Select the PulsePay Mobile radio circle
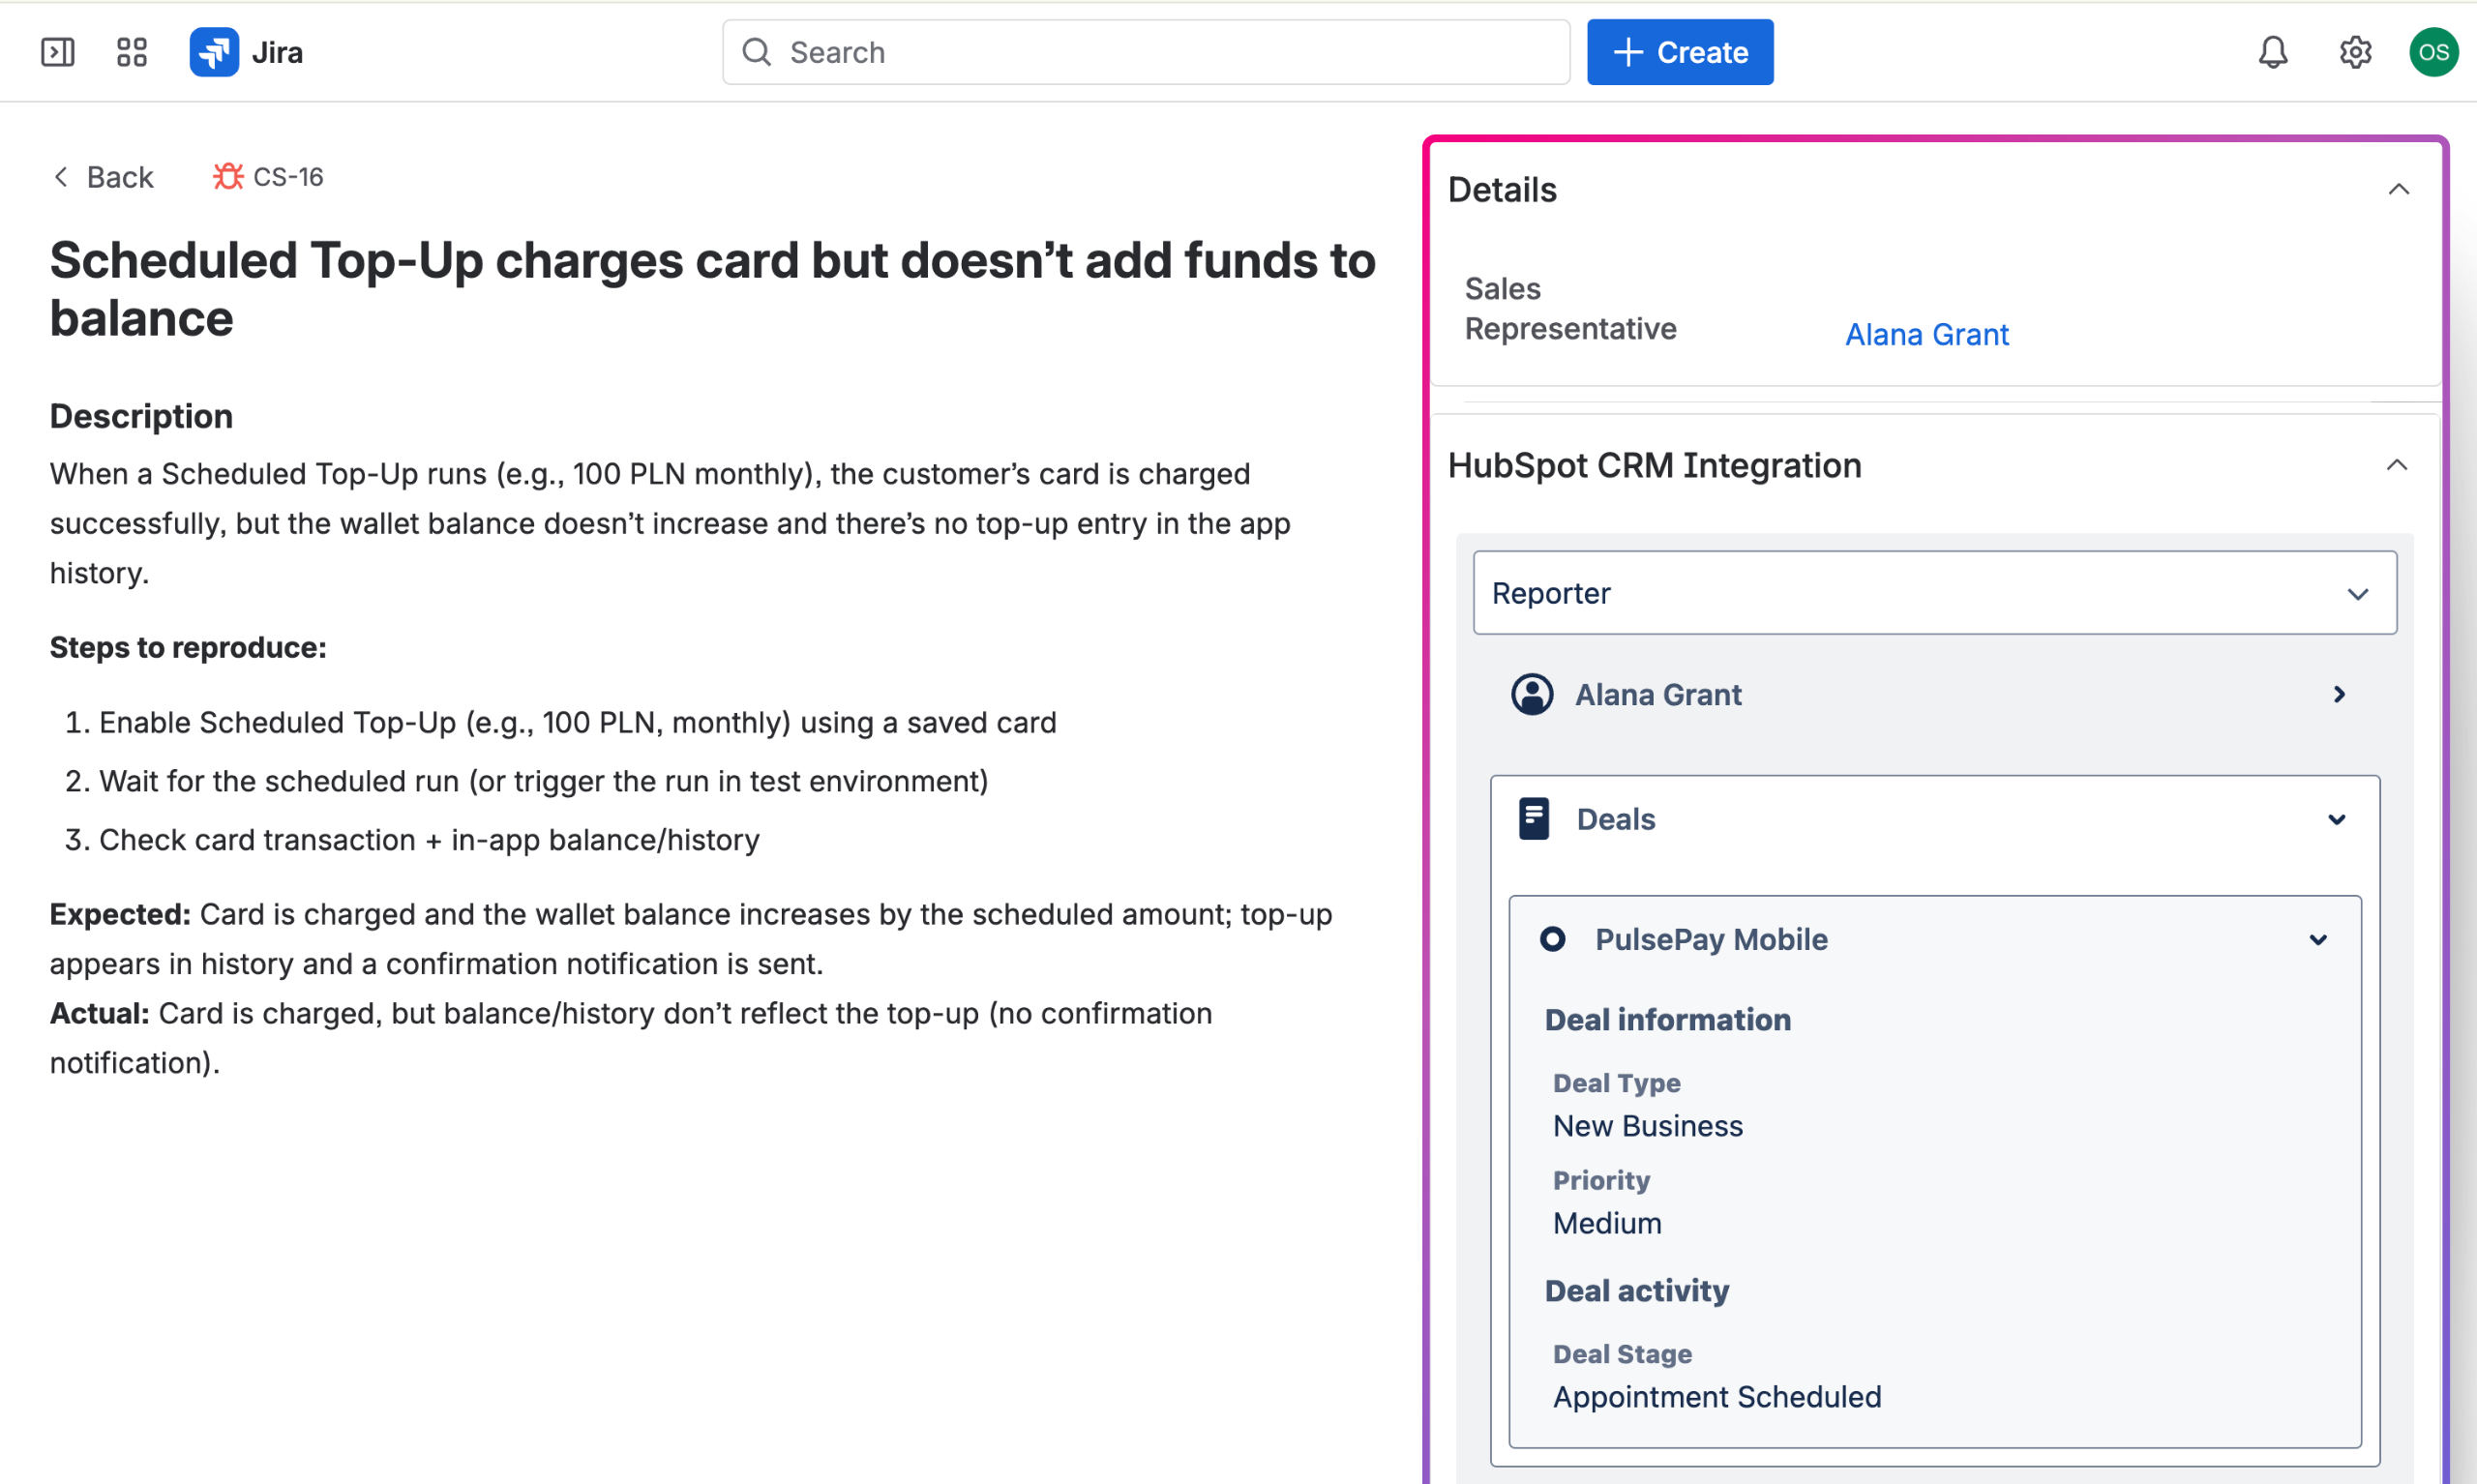 pyautogui.click(x=1552, y=939)
